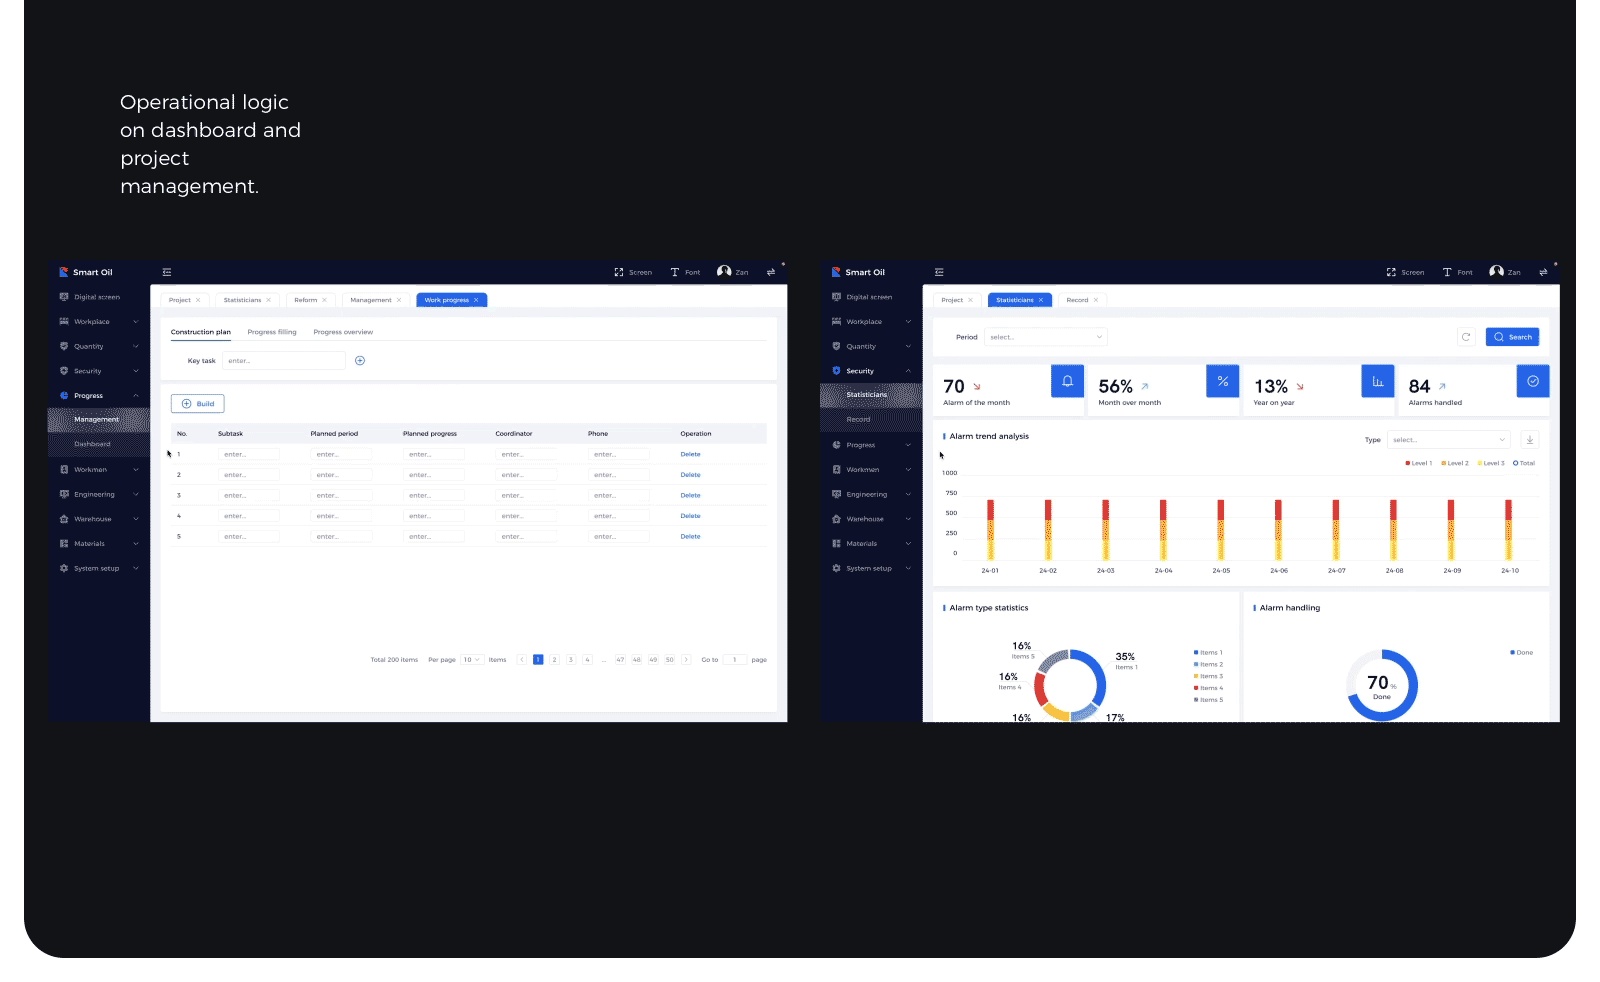Click the Key task input field

click(284, 361)
